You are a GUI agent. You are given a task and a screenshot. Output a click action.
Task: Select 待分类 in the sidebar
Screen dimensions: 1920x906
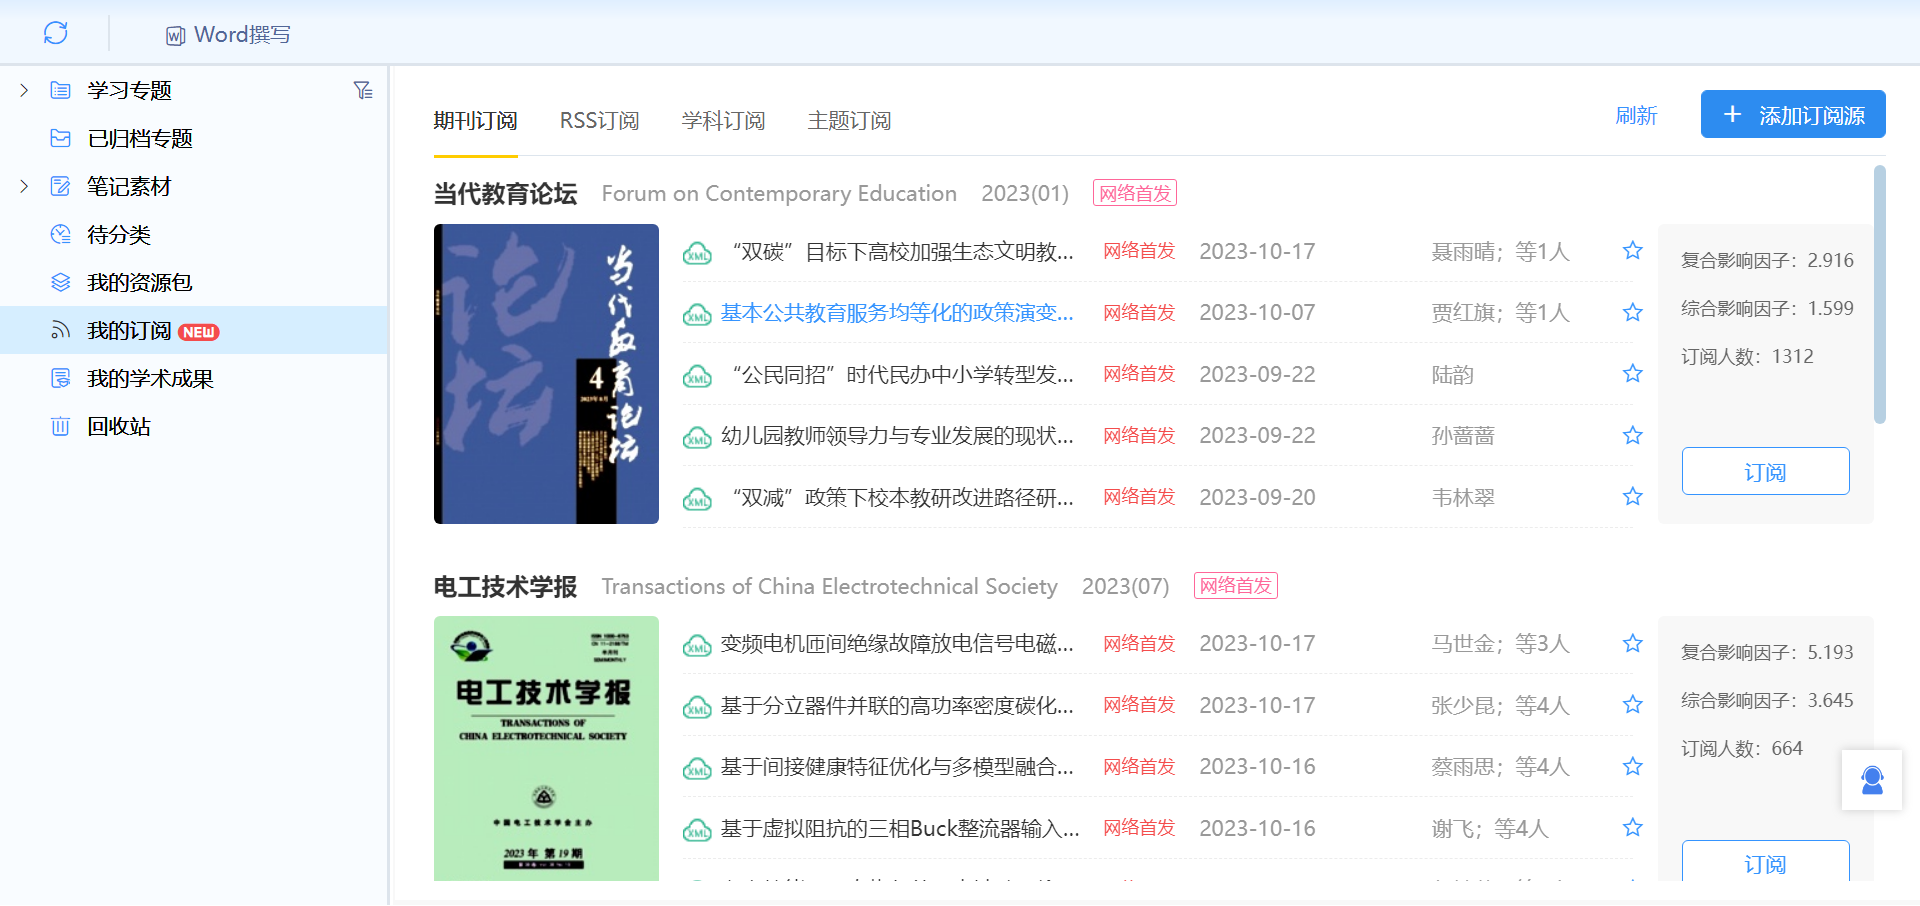(x=118, y=235)
